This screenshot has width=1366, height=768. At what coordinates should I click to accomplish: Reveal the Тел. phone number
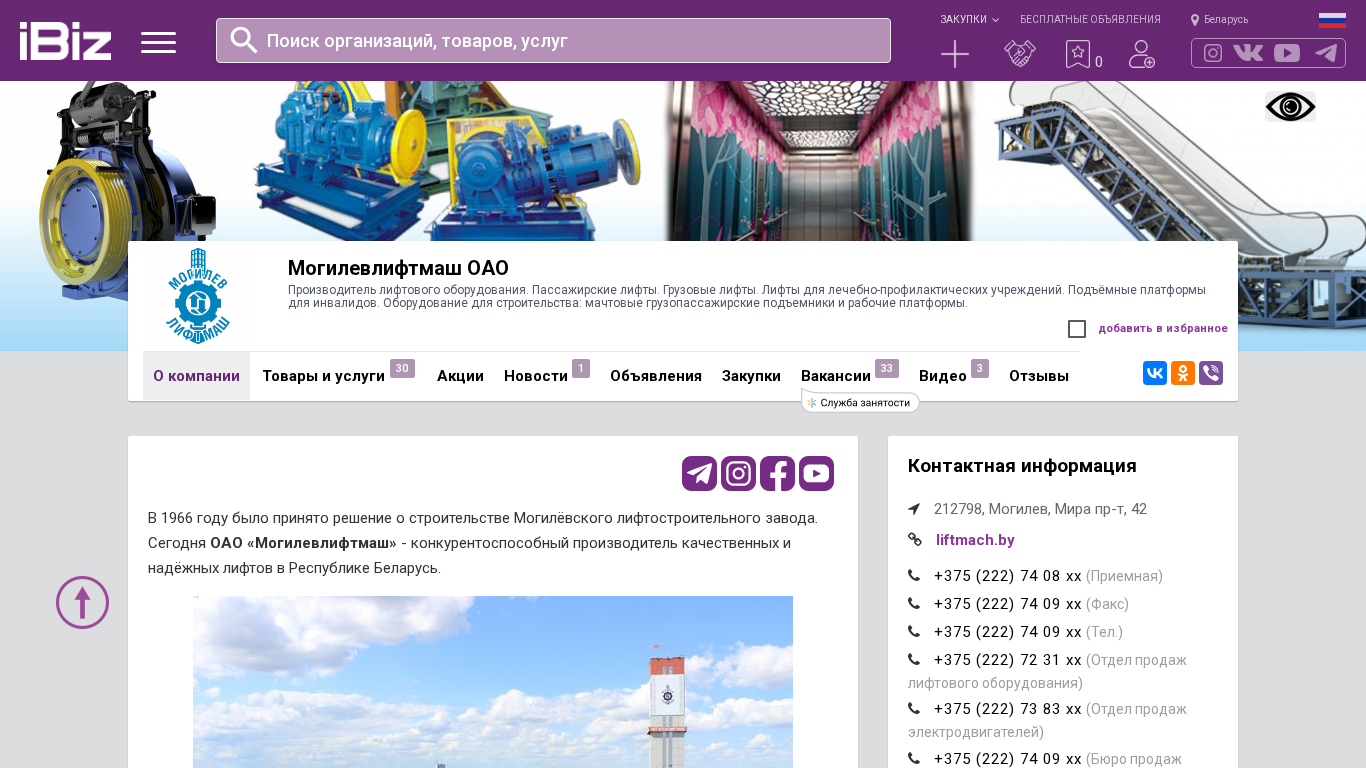(x=1008, y=632)
